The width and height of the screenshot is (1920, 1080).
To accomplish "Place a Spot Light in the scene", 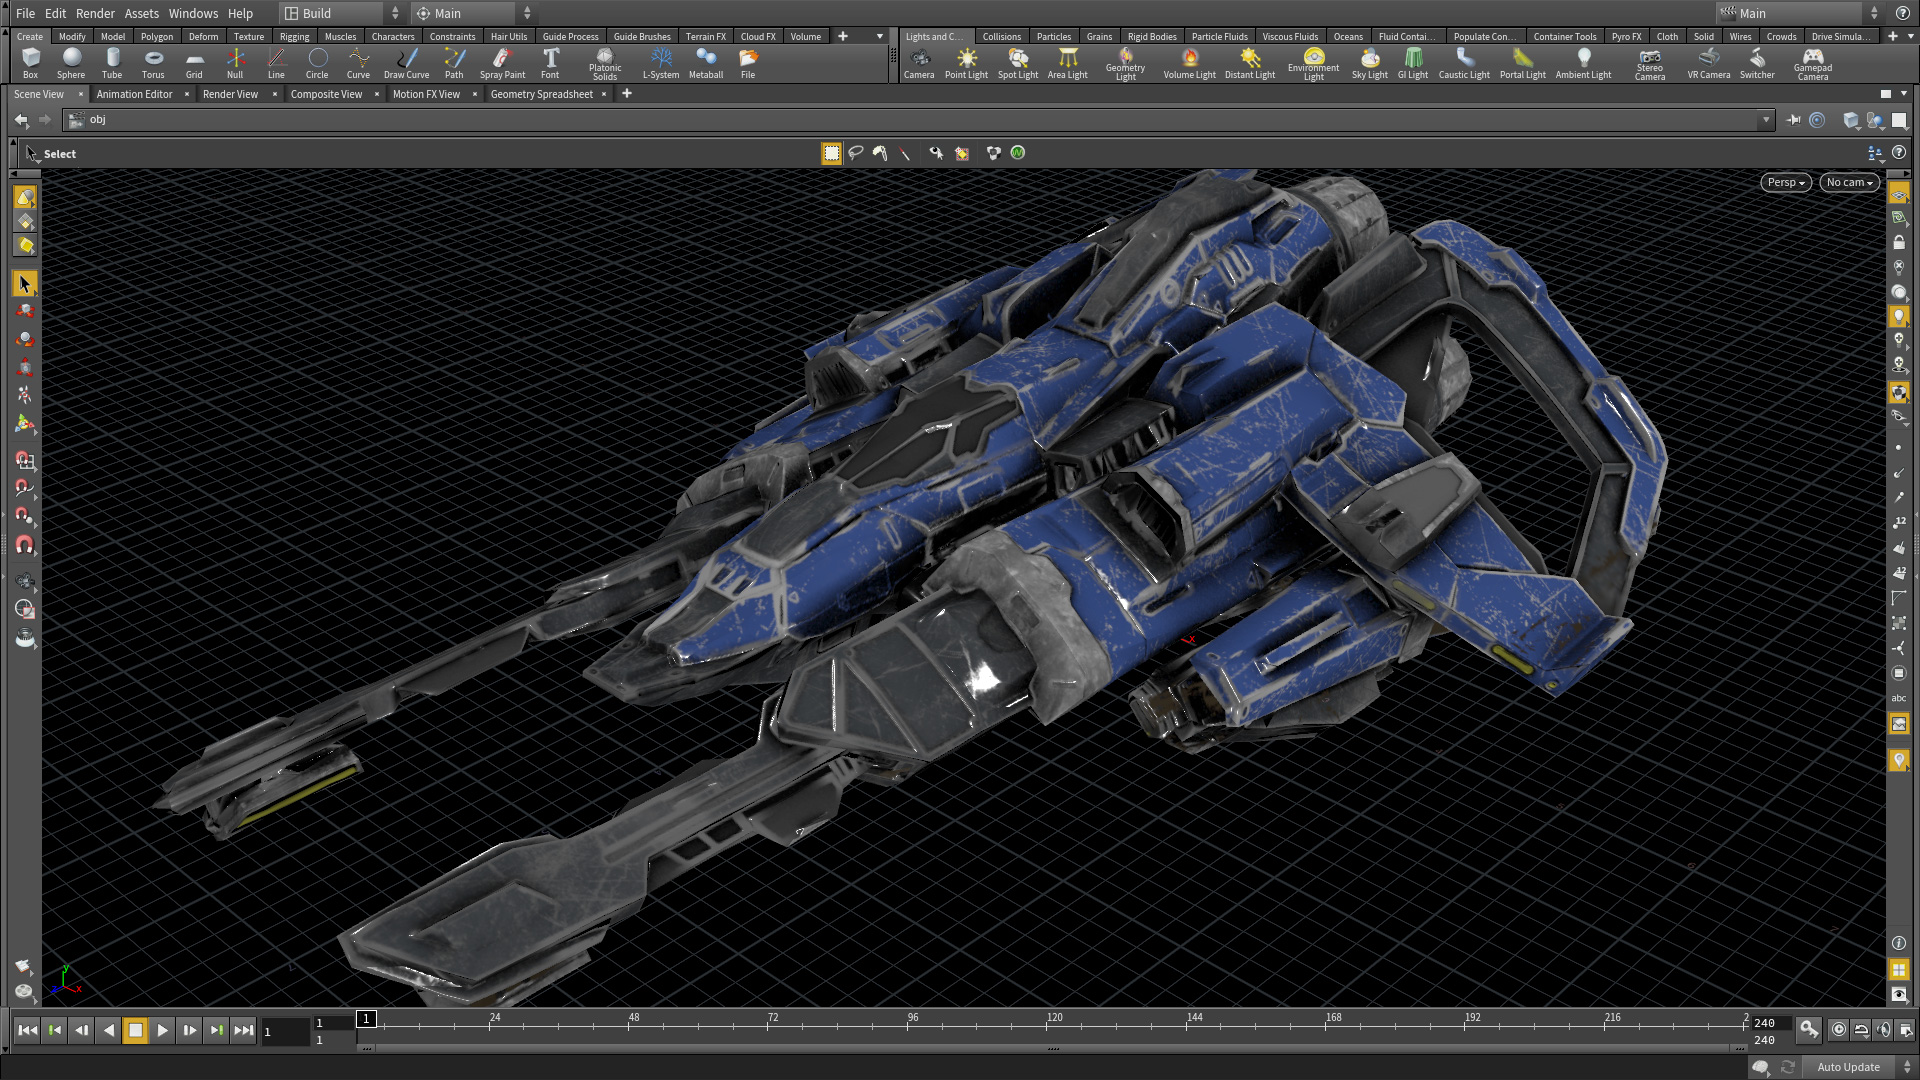I will click(1017, 63).
